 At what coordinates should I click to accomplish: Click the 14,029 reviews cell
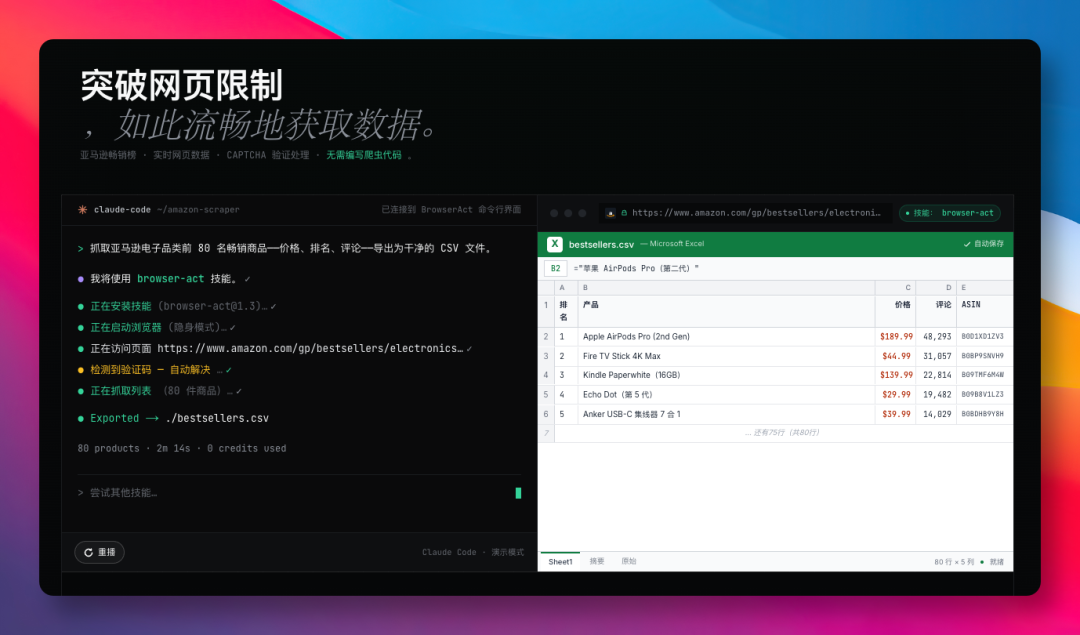(937, 414)
